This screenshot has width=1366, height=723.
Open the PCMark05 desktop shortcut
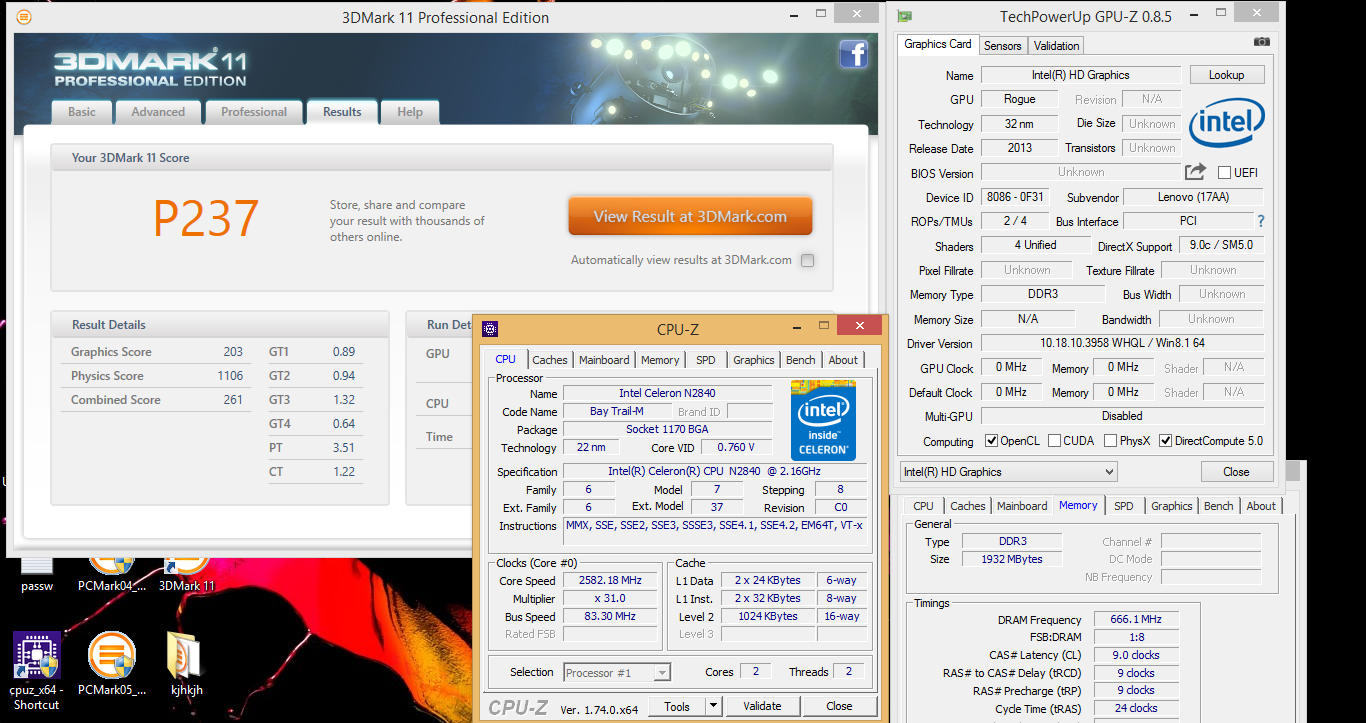(111, 663)
